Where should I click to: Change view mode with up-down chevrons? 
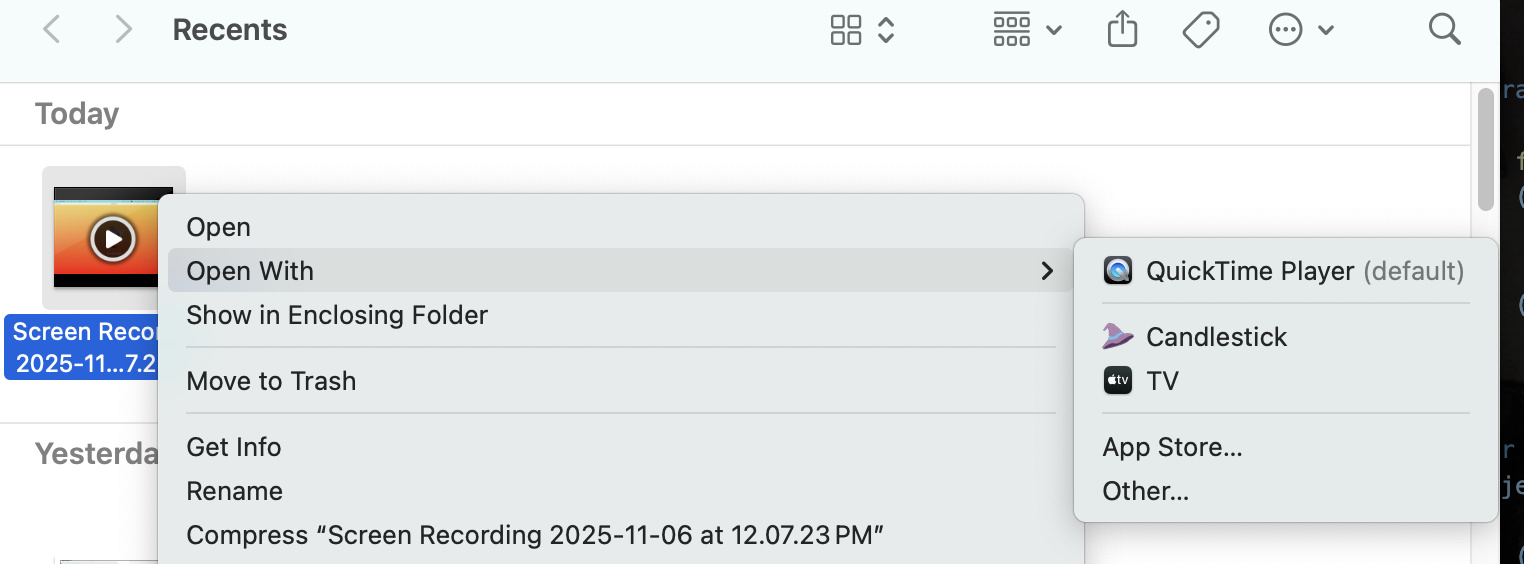tap(886, 30)
